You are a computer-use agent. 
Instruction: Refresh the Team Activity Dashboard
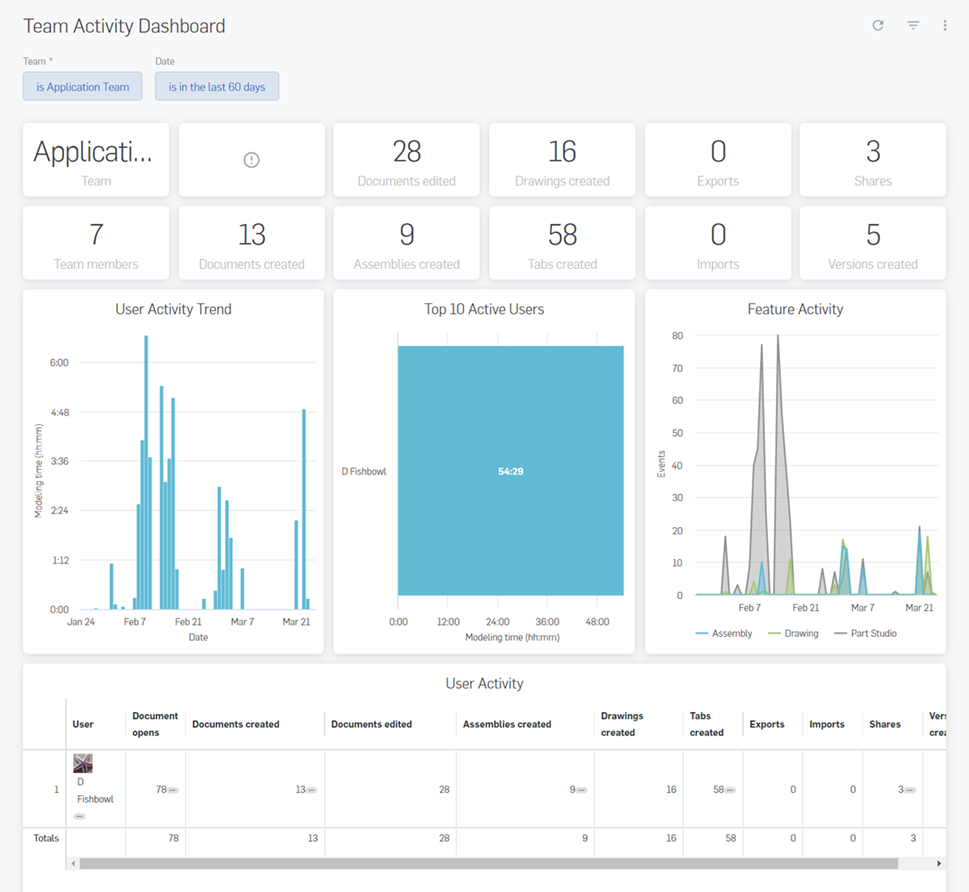coord(877,25)
